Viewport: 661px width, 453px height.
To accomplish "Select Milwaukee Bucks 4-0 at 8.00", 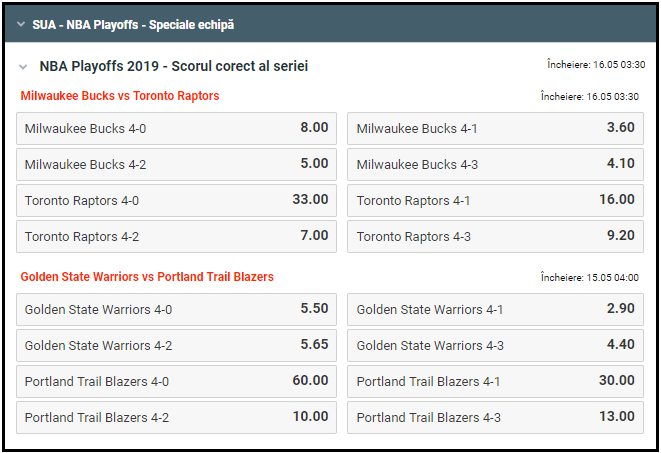I will 177,128.
